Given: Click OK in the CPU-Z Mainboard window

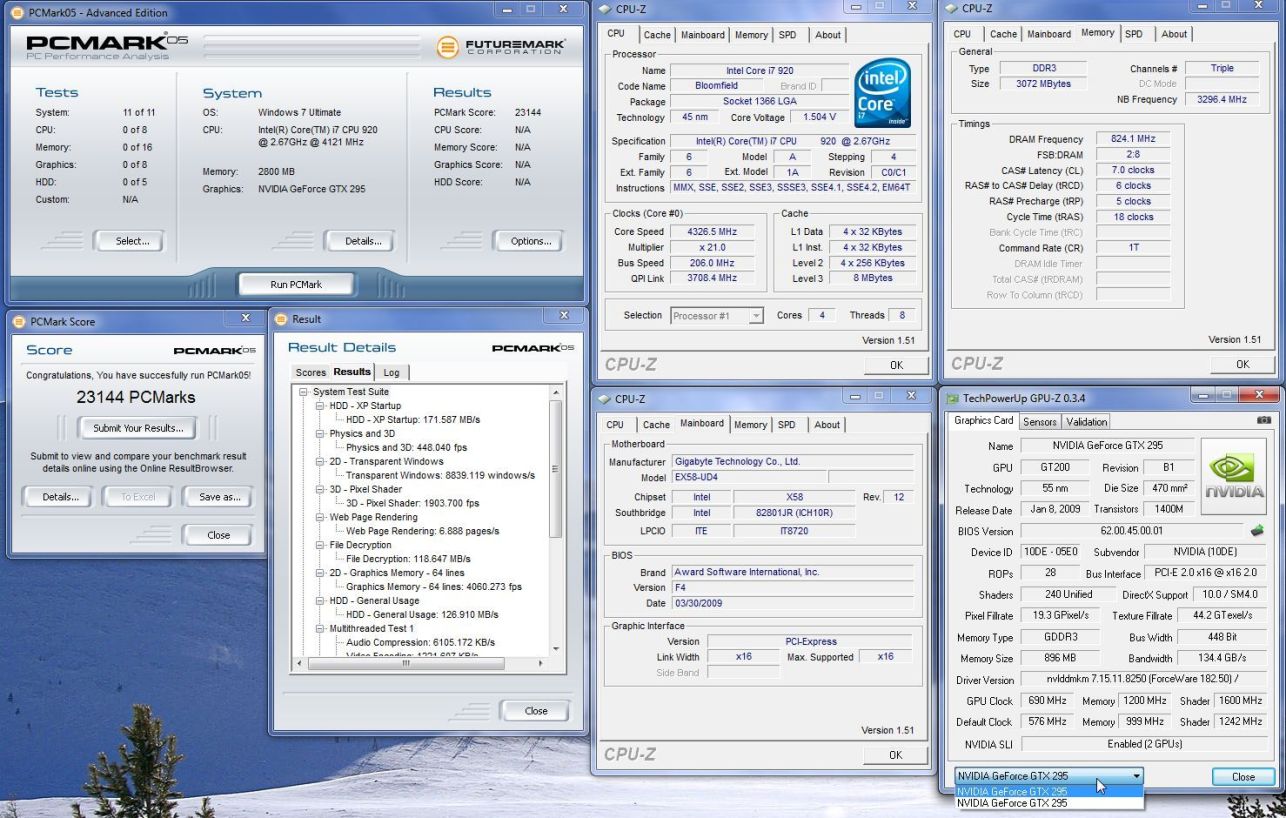Looking at the screenshot, I should 896,755.
